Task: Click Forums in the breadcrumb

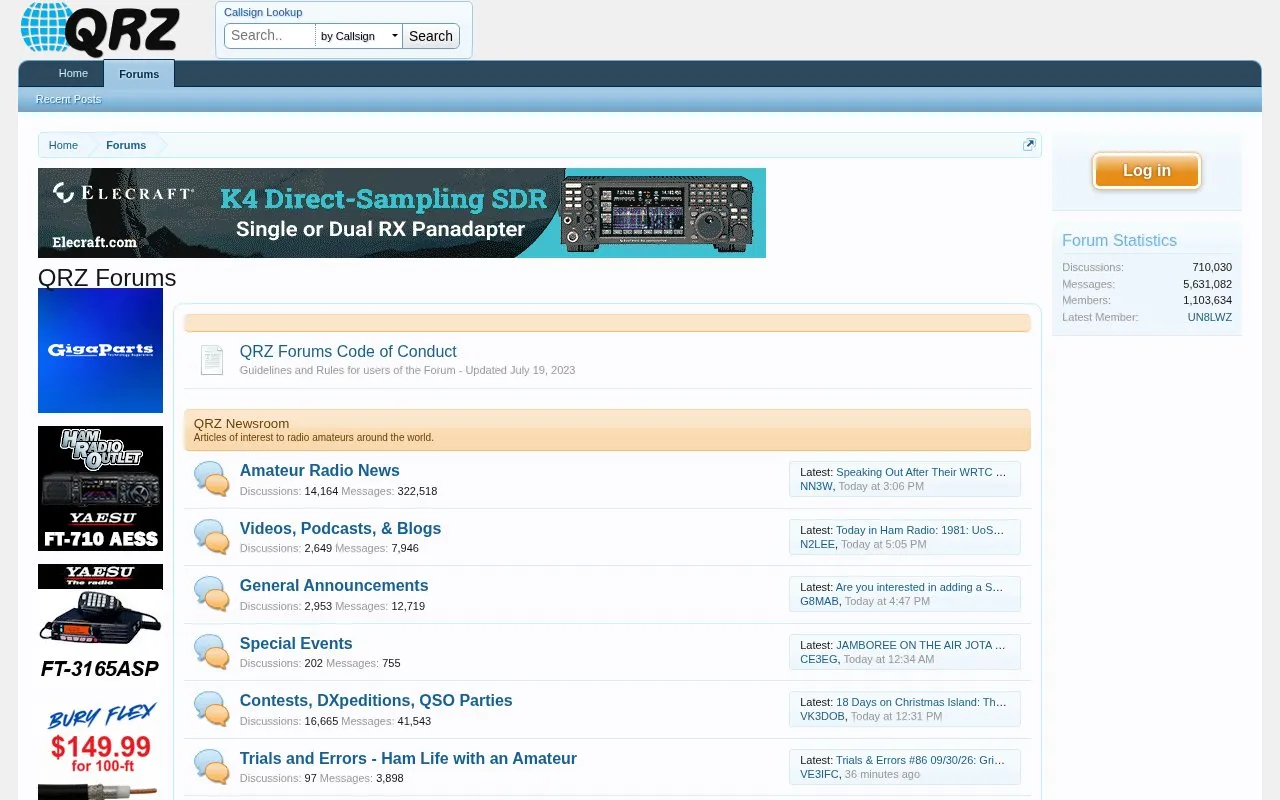Action: [126, 145]
